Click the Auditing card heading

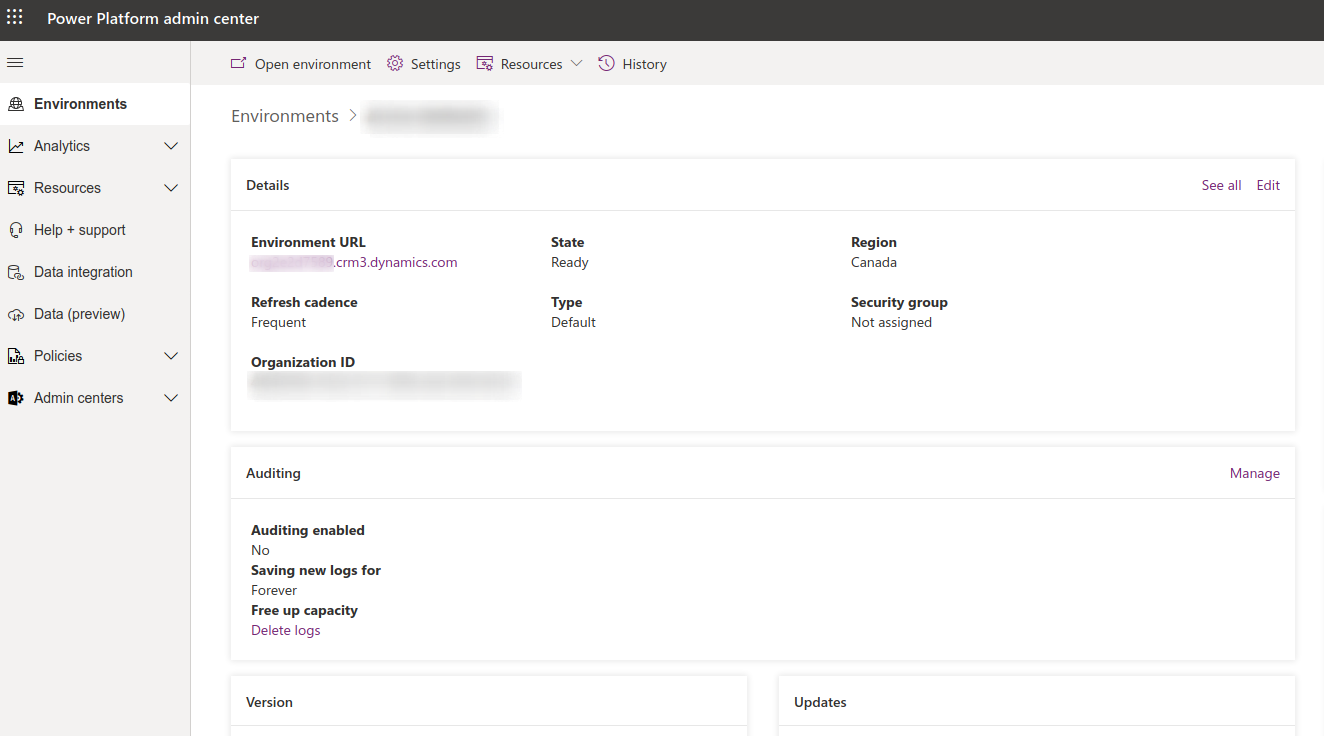[273, 473]
